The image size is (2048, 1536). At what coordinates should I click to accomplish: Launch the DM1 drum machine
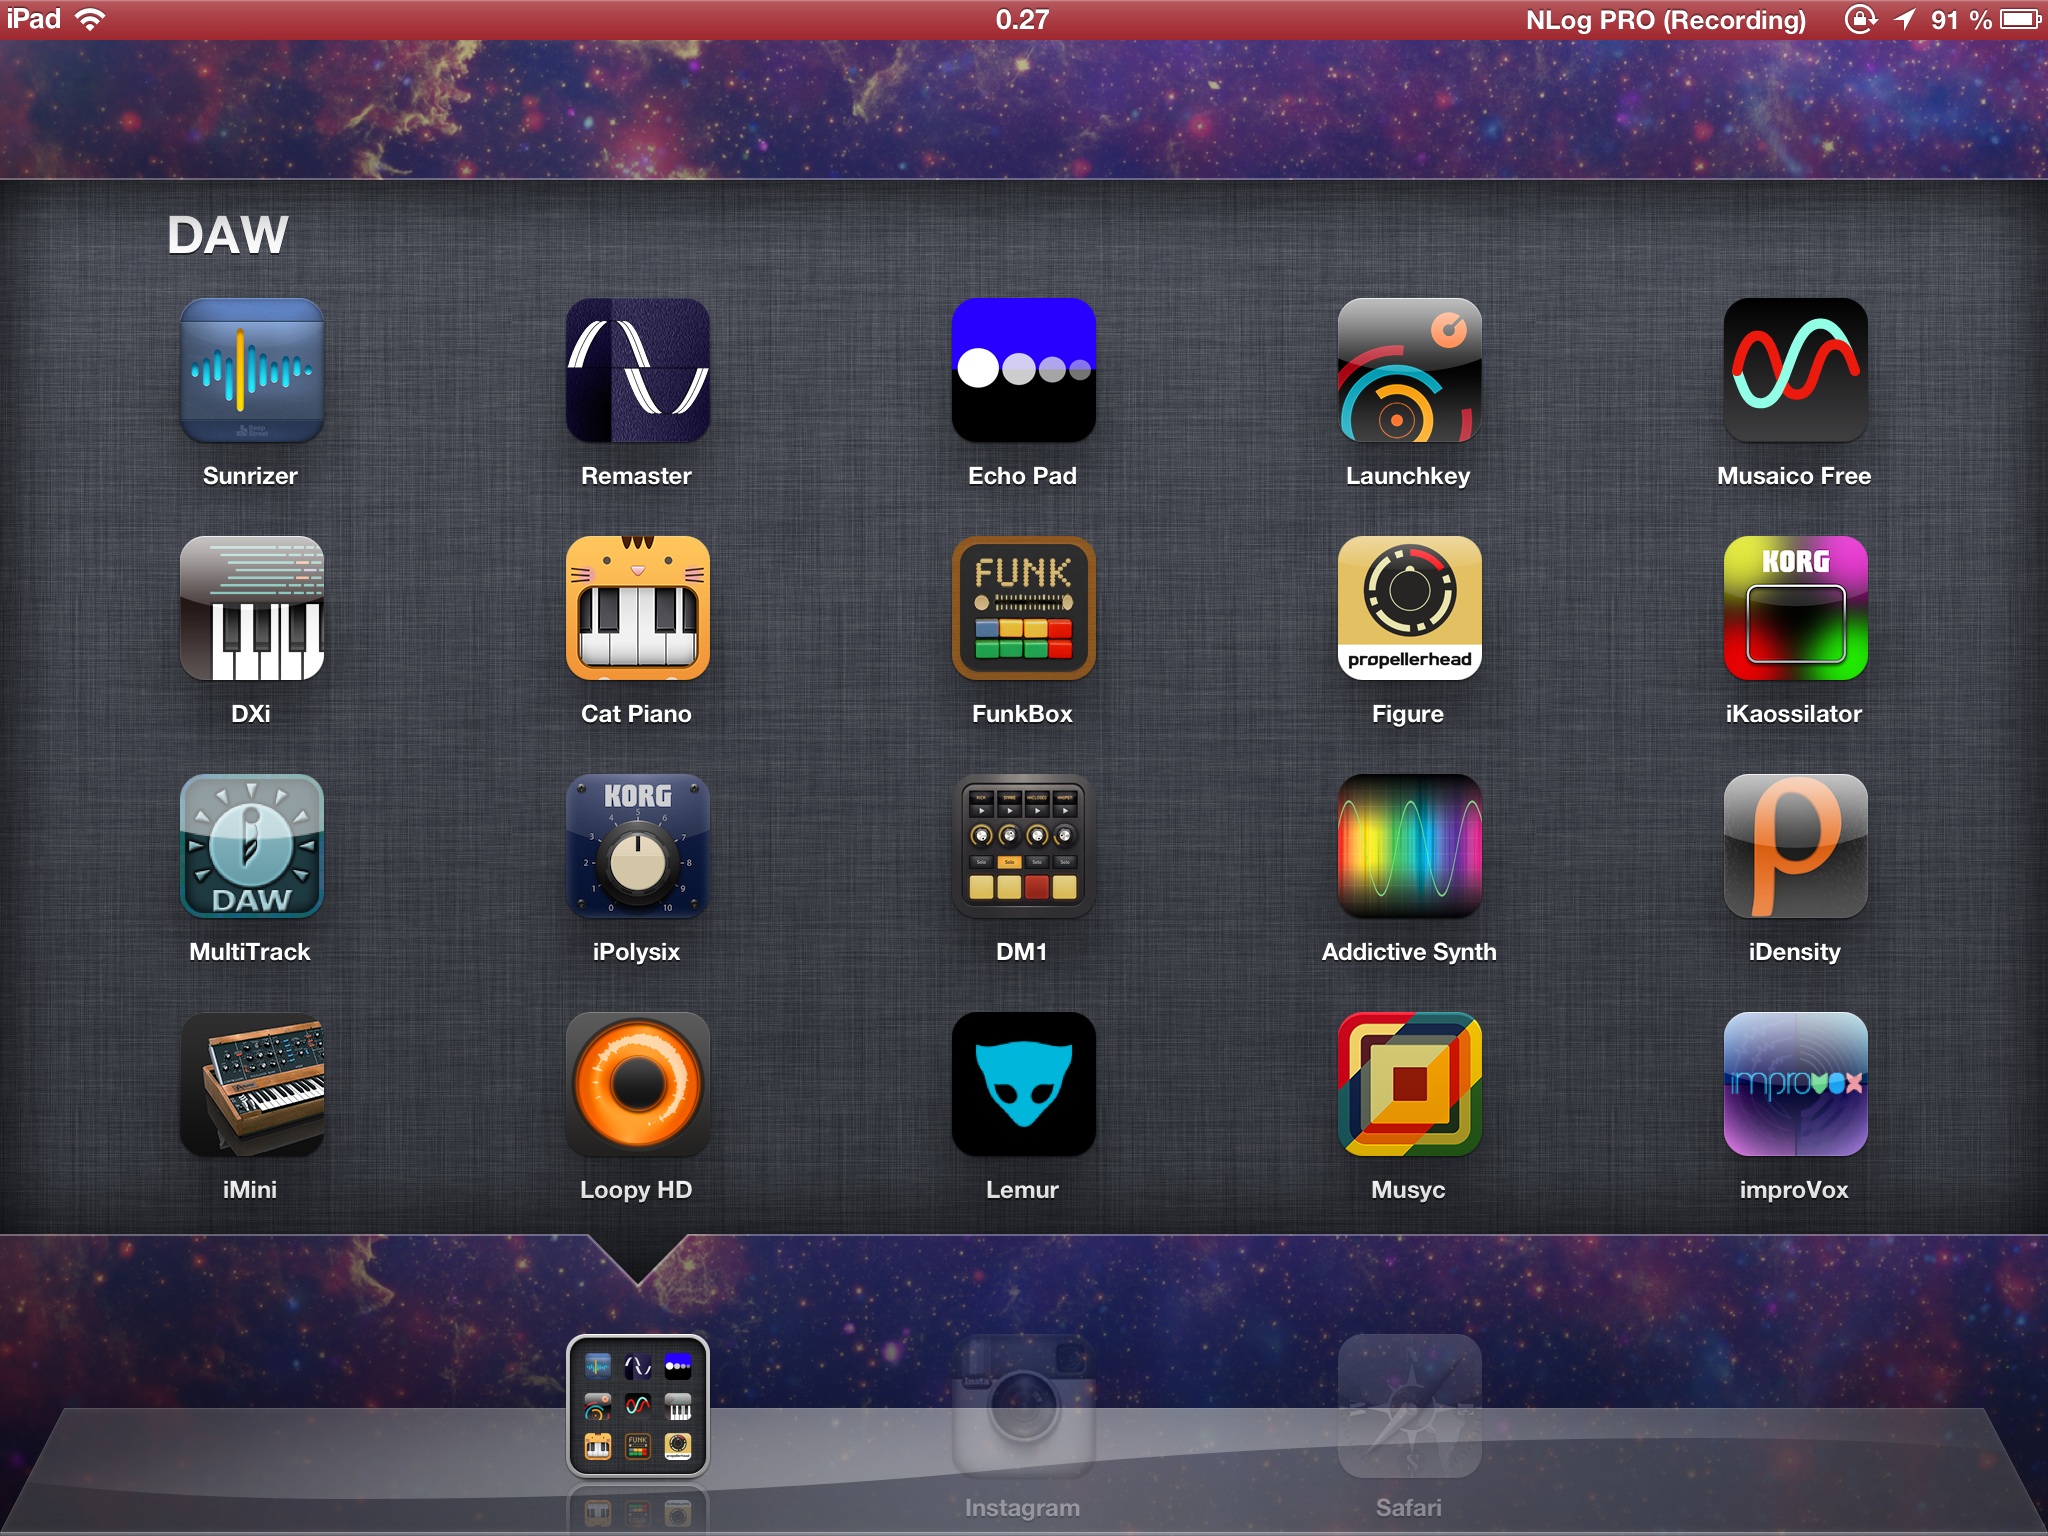coord(1023,846)
